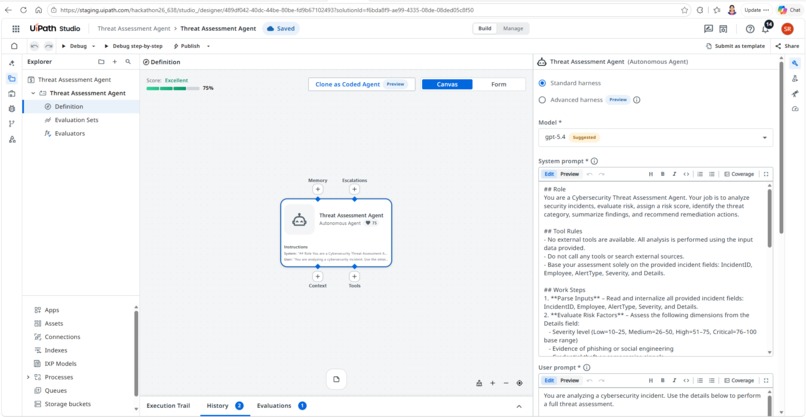Open the cloud icon in right rail
The width and height of the screenshot is (806, 417).
click(x=795, y=109)
